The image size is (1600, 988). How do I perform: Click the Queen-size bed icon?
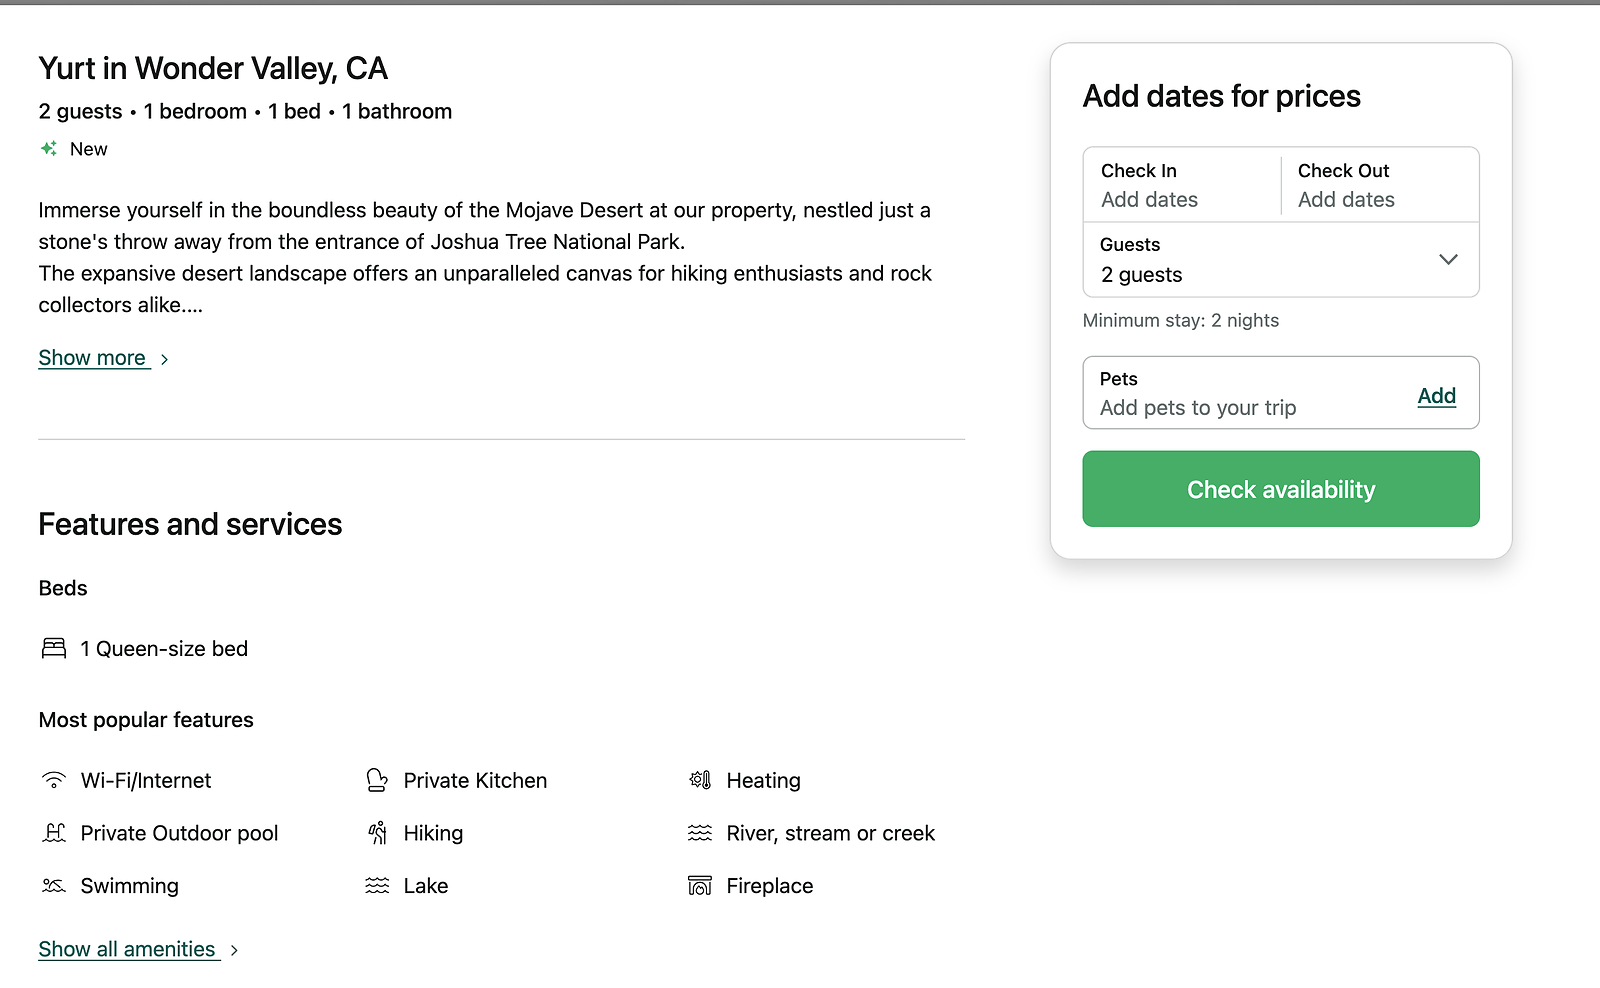point(54,649)
